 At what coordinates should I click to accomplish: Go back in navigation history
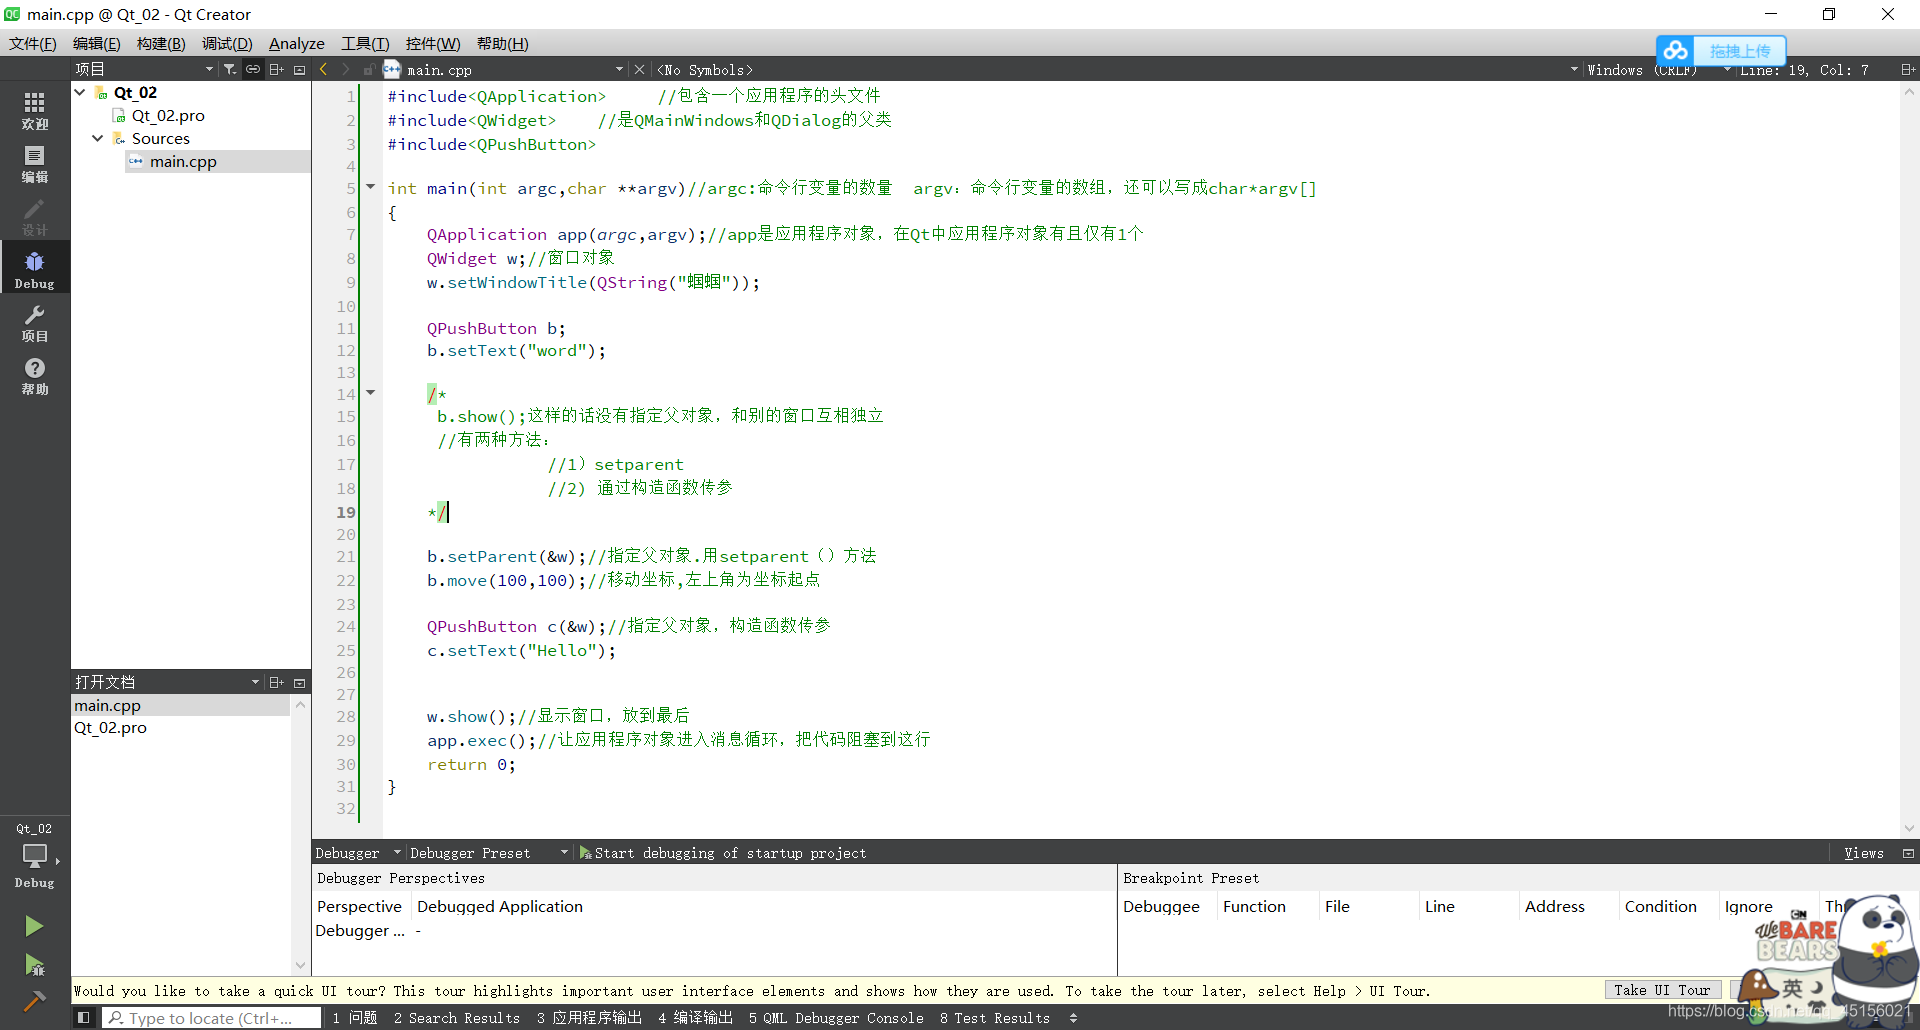tap(323, 69)
